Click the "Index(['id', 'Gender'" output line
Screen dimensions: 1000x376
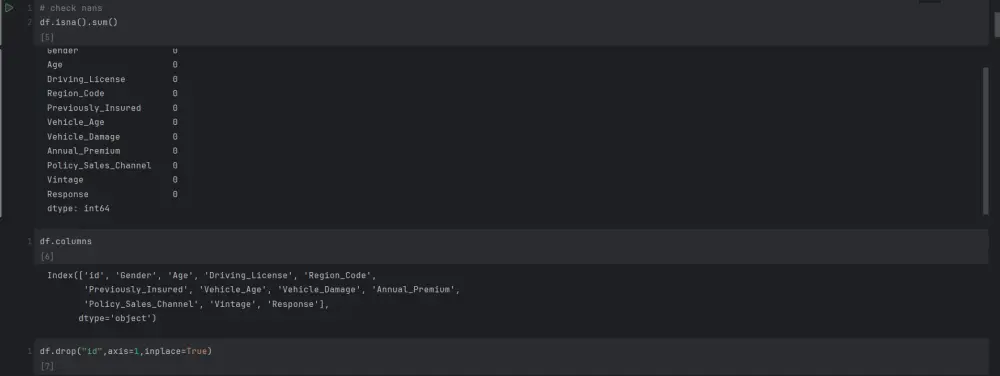[212, 275]
